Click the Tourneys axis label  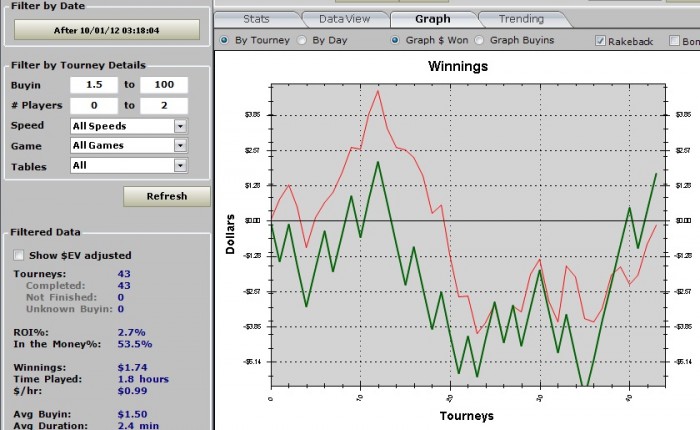coord(467,416)
